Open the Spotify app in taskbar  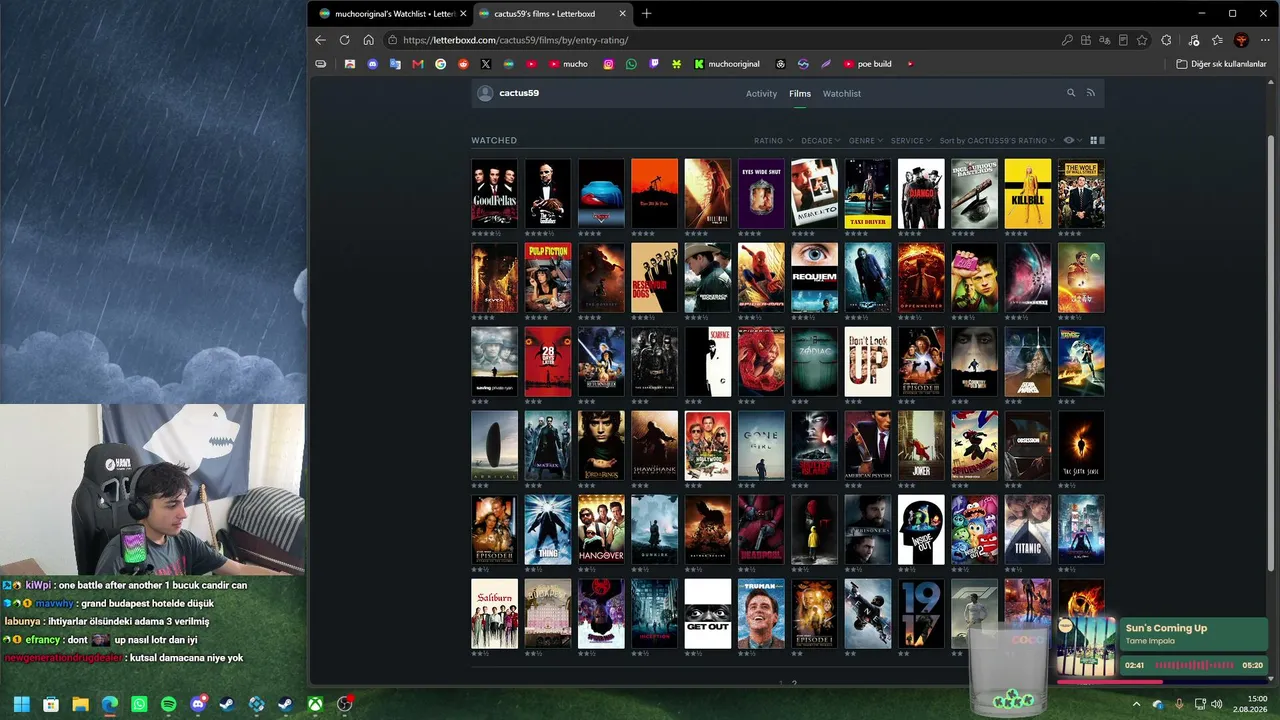click(168, 704)
